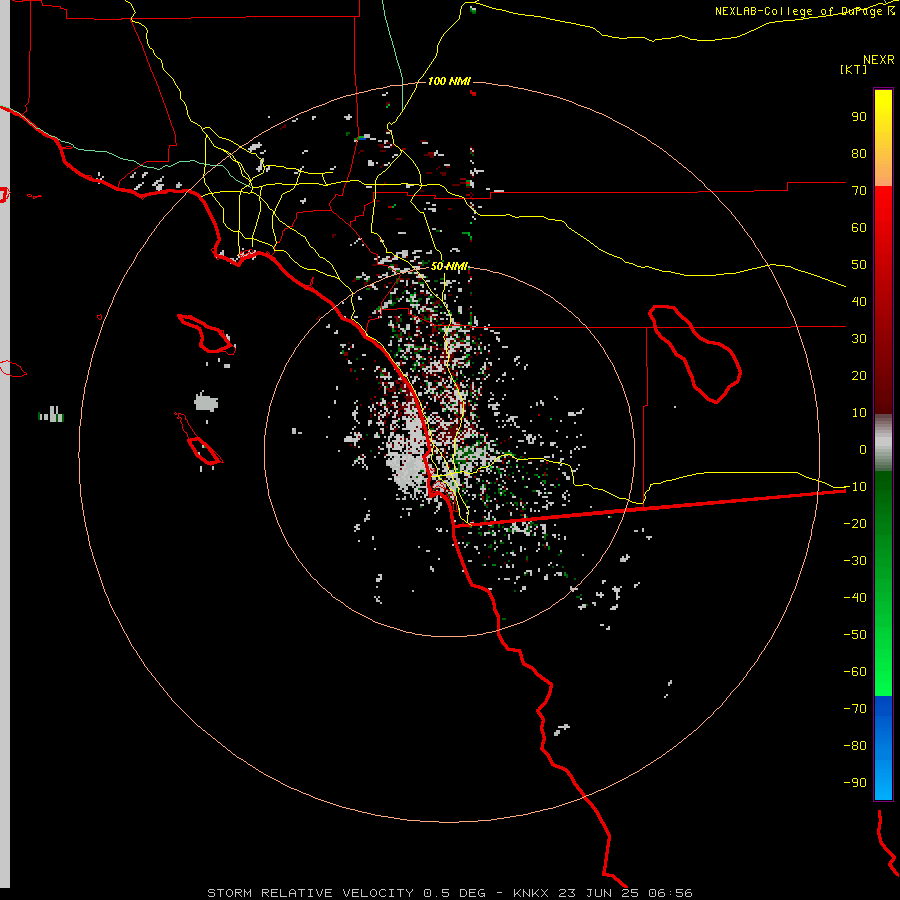
Task: Click the -40 value on velocity scale
Action: click(855, 598)
